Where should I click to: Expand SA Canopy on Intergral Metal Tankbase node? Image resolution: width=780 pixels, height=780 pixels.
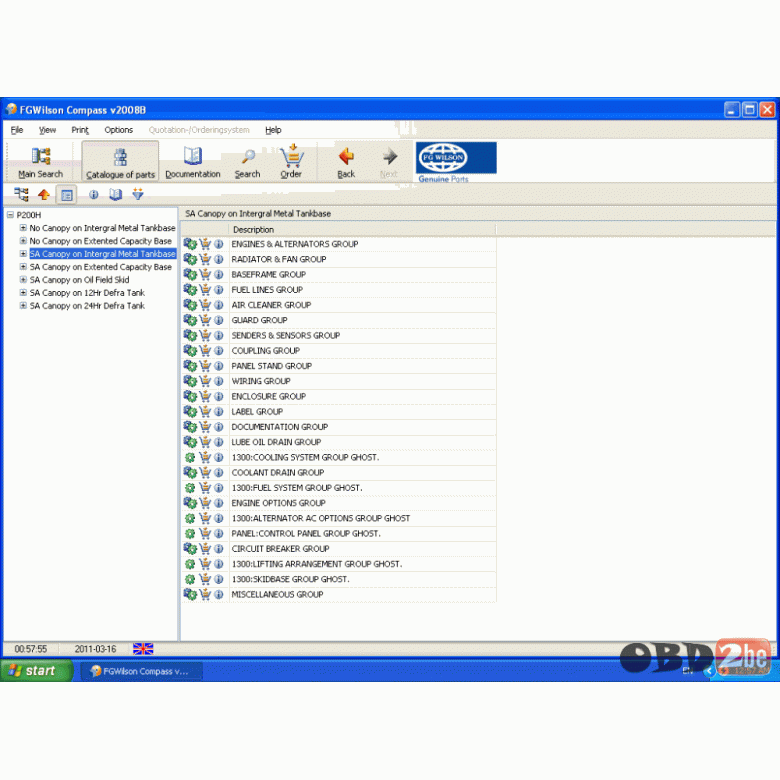coord(23,254)
